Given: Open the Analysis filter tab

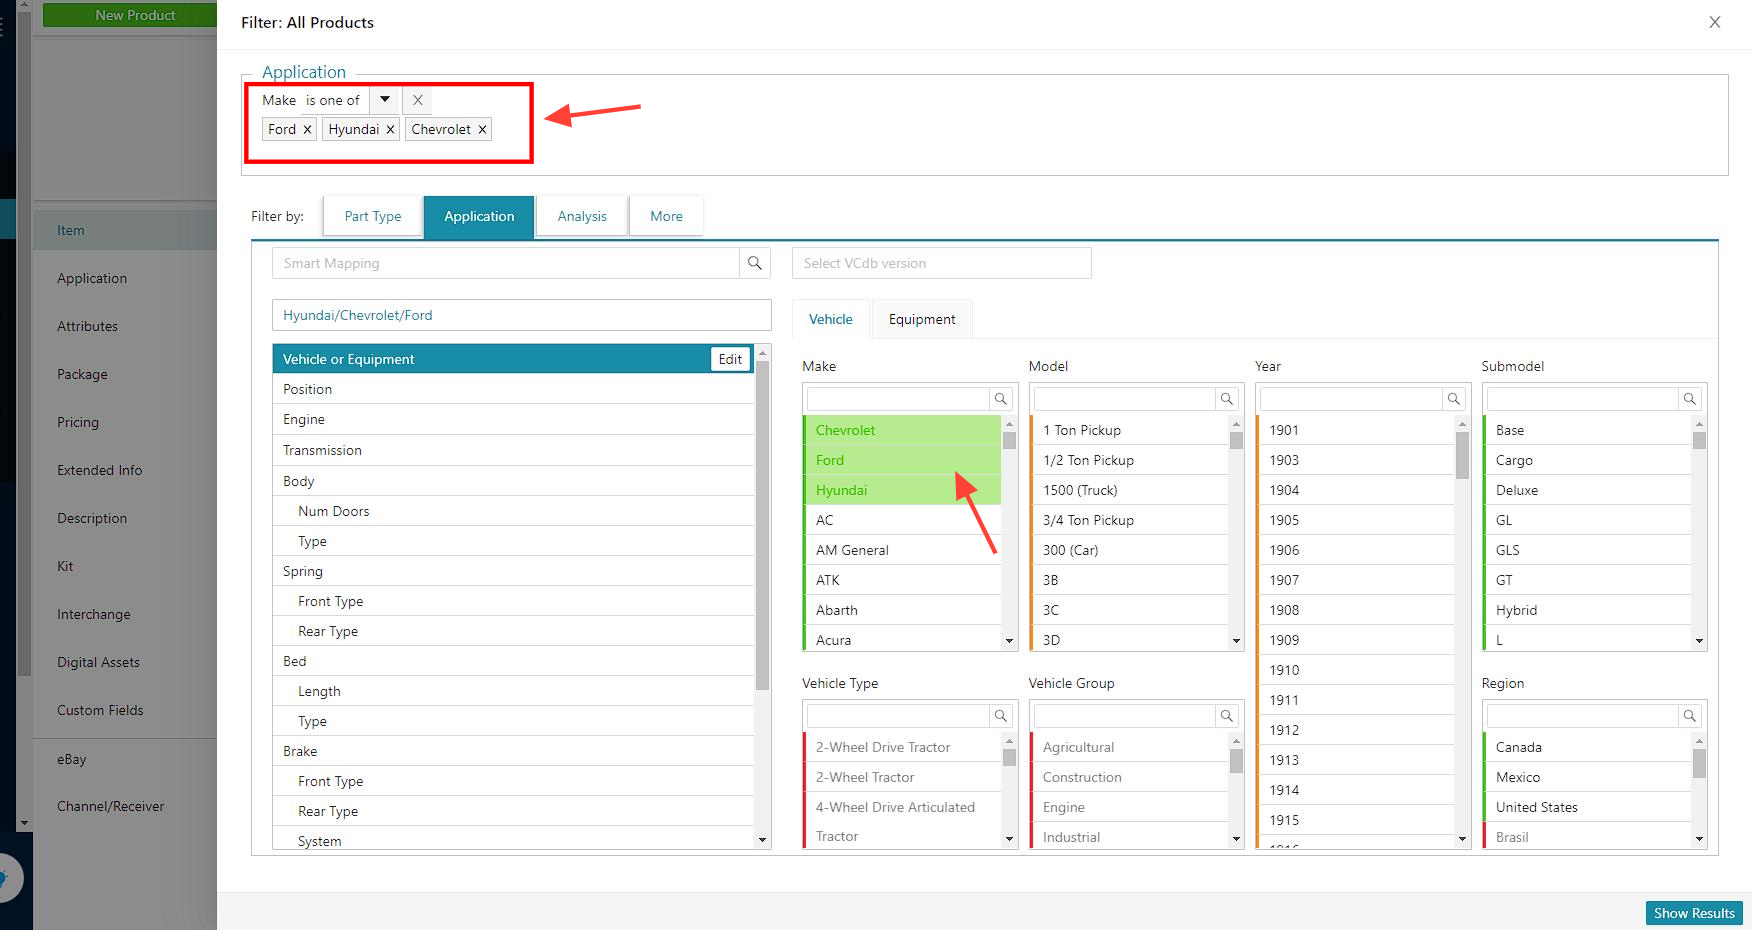Looking at the screenshot, I should click(x=582, y=216).
